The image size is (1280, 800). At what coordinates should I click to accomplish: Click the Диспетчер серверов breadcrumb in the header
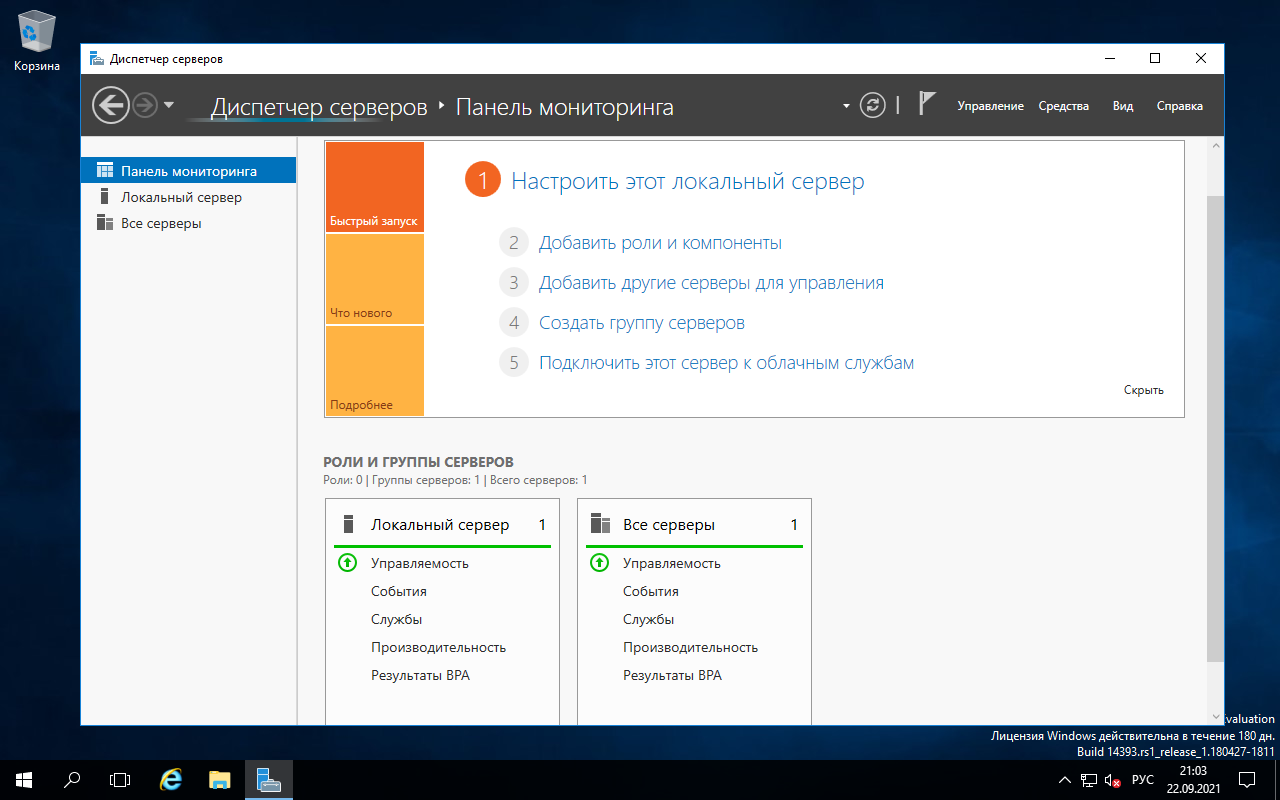pyautogui.click(x=319, y=107)
